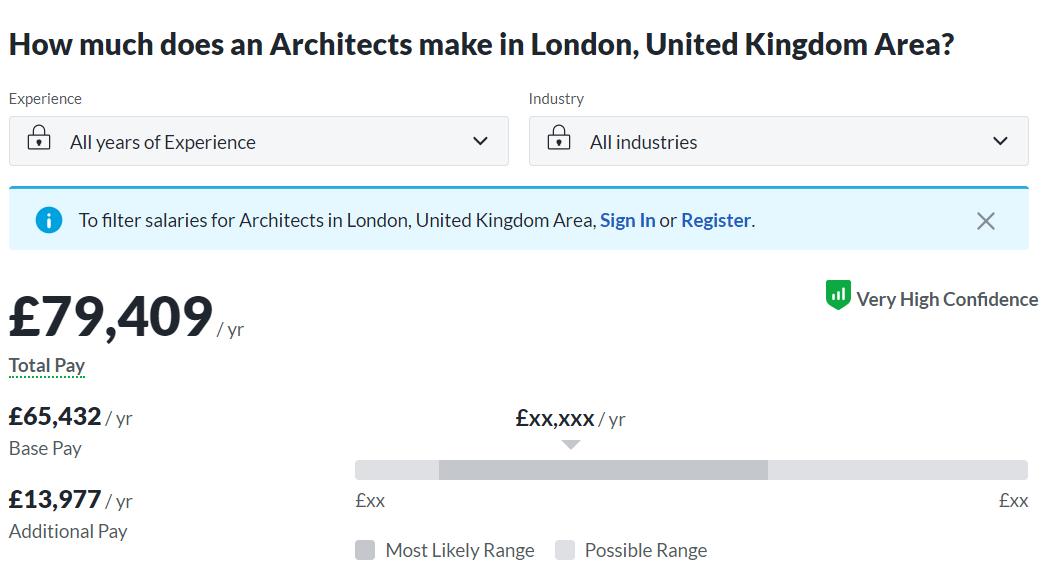Viewport: 1050px width, 577px height.
Task: Dismiss the filter notification banner
Action: (x=985, y=220)
